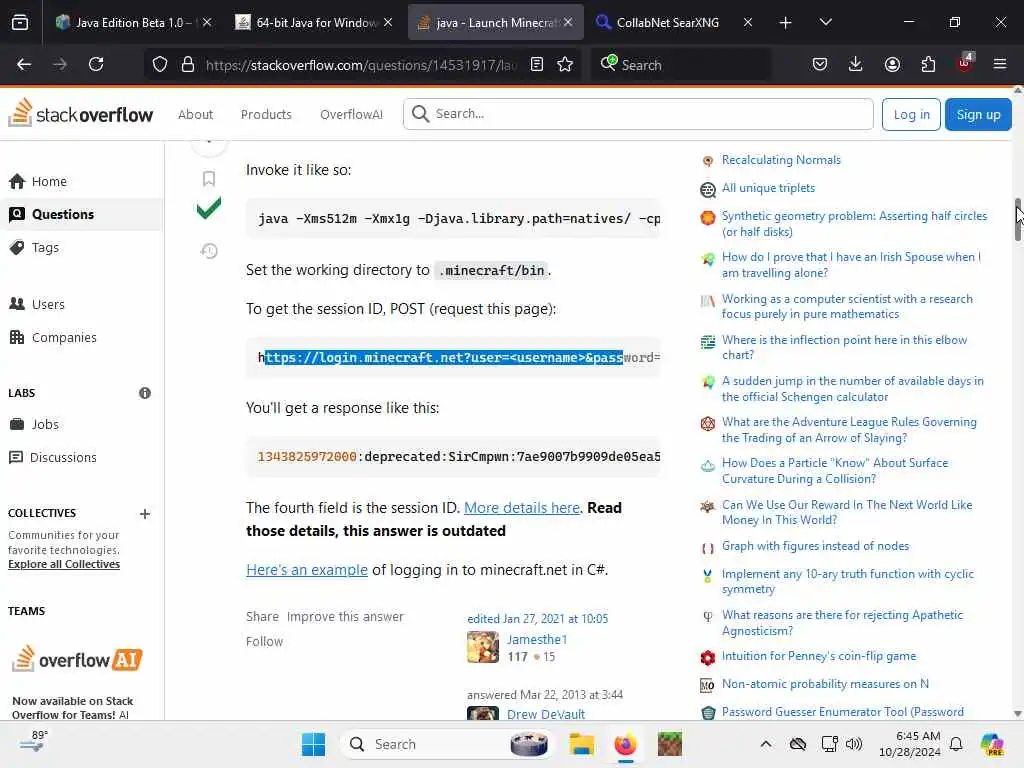
Task: Open the Drew DeVault profile link
Action: coord(546,714)
